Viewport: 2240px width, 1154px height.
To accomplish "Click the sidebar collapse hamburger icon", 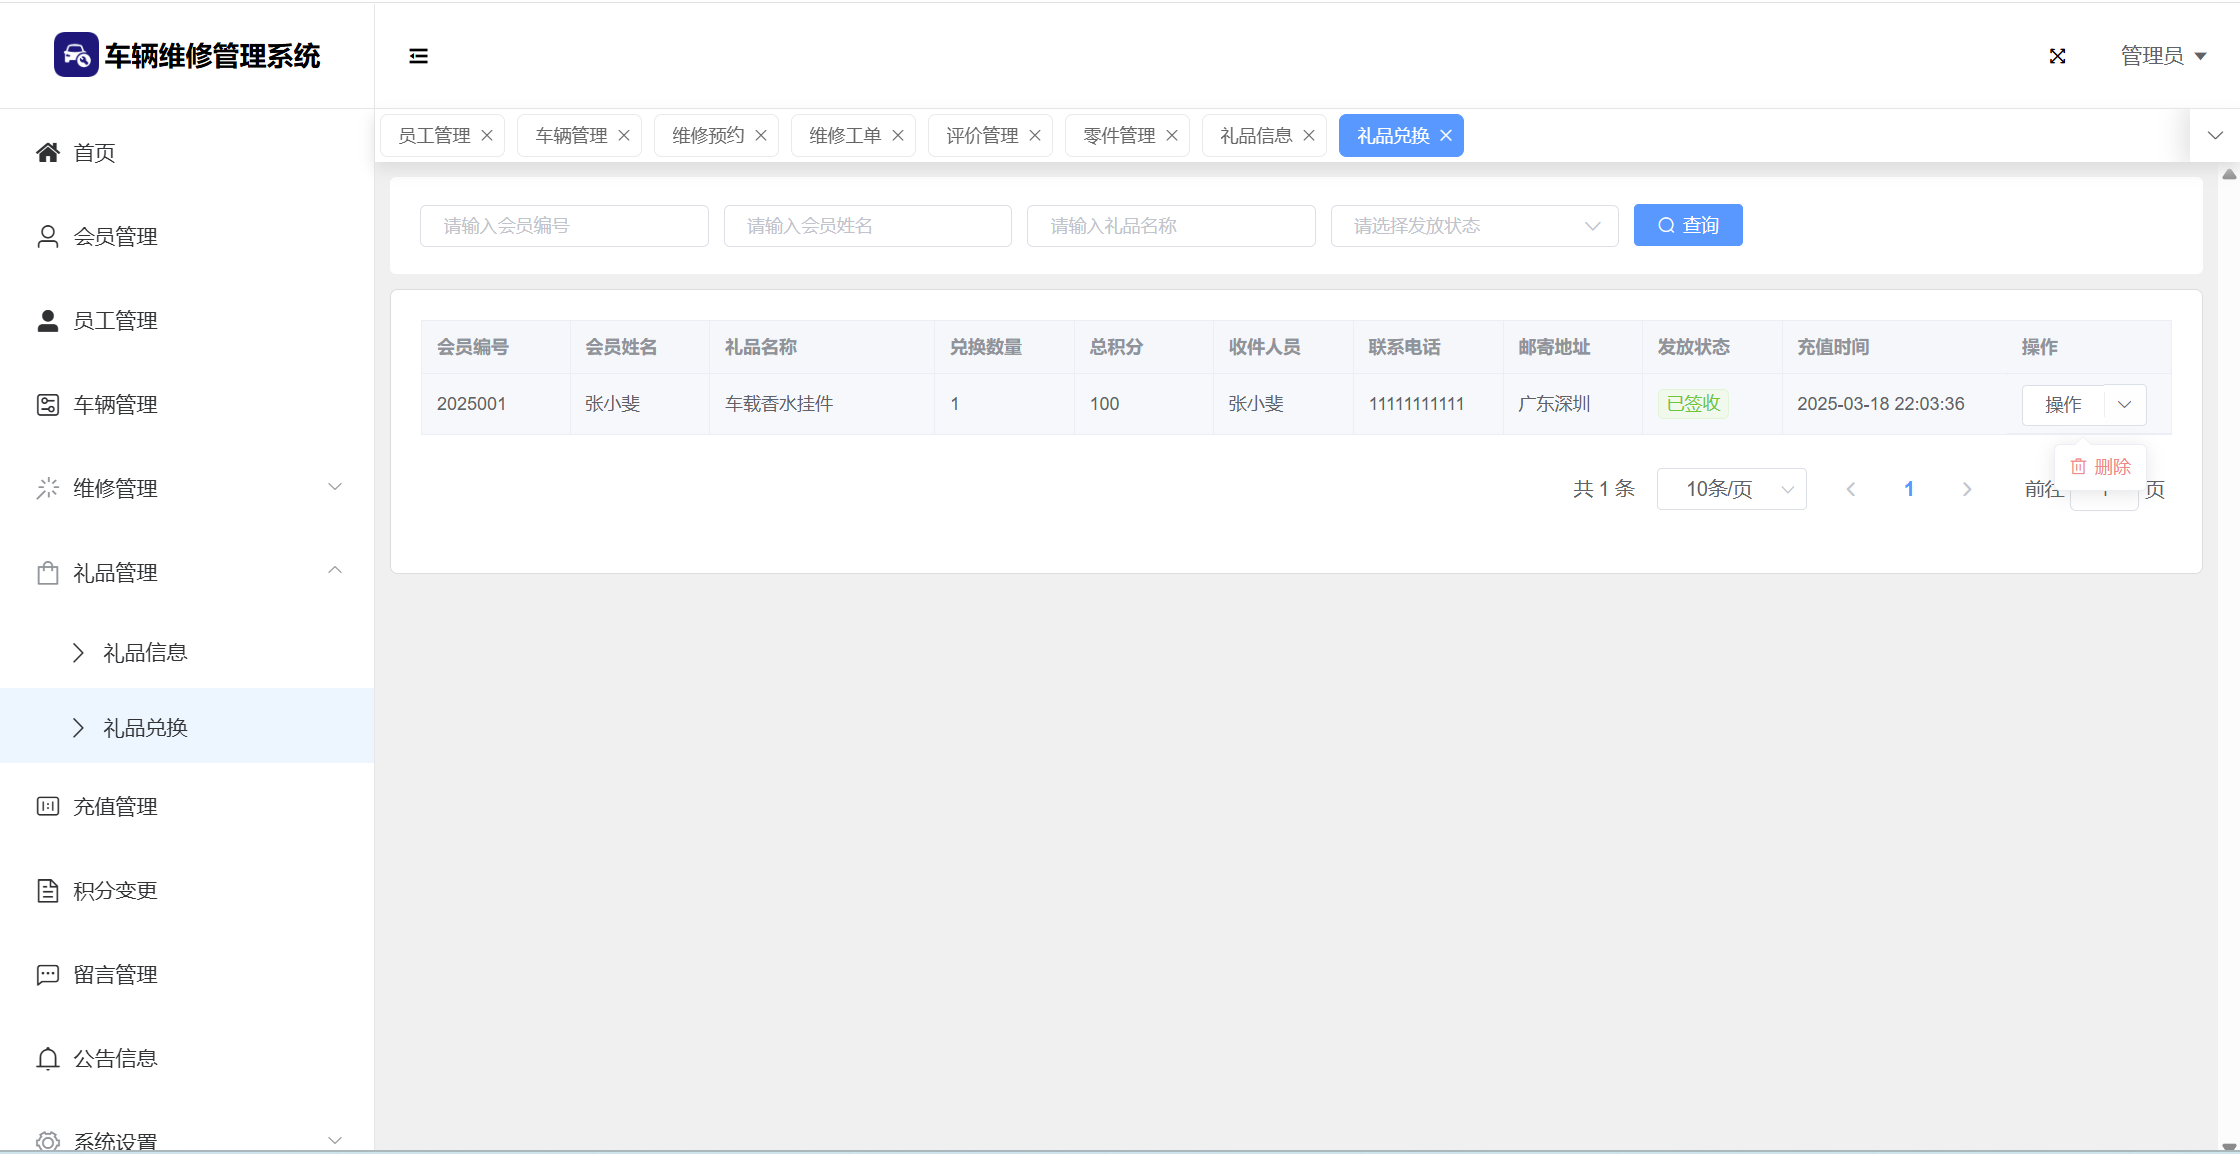I will pyautogui.click(x=418, y=56).
